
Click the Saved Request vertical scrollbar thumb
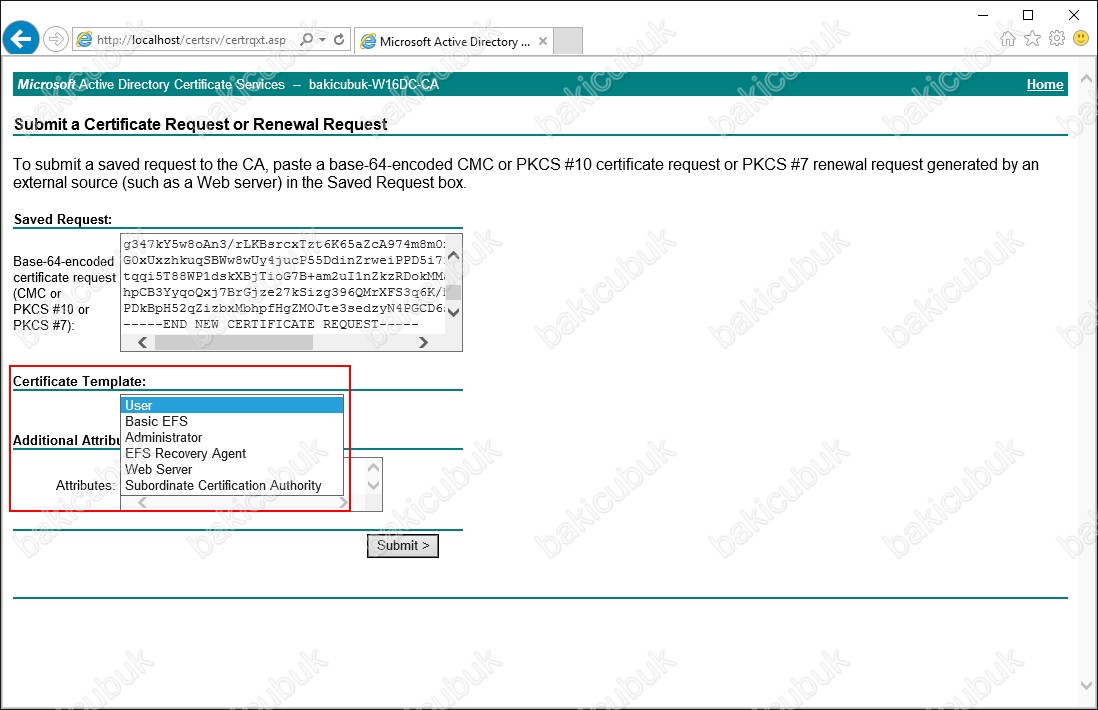[454, 291]
